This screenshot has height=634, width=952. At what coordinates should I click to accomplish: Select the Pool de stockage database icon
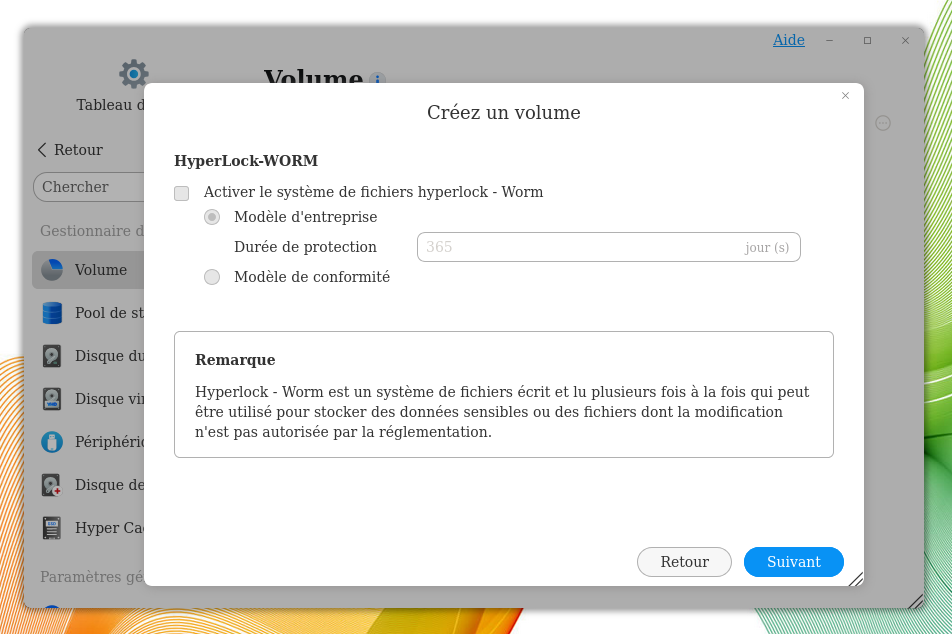[x=52, y=313]
